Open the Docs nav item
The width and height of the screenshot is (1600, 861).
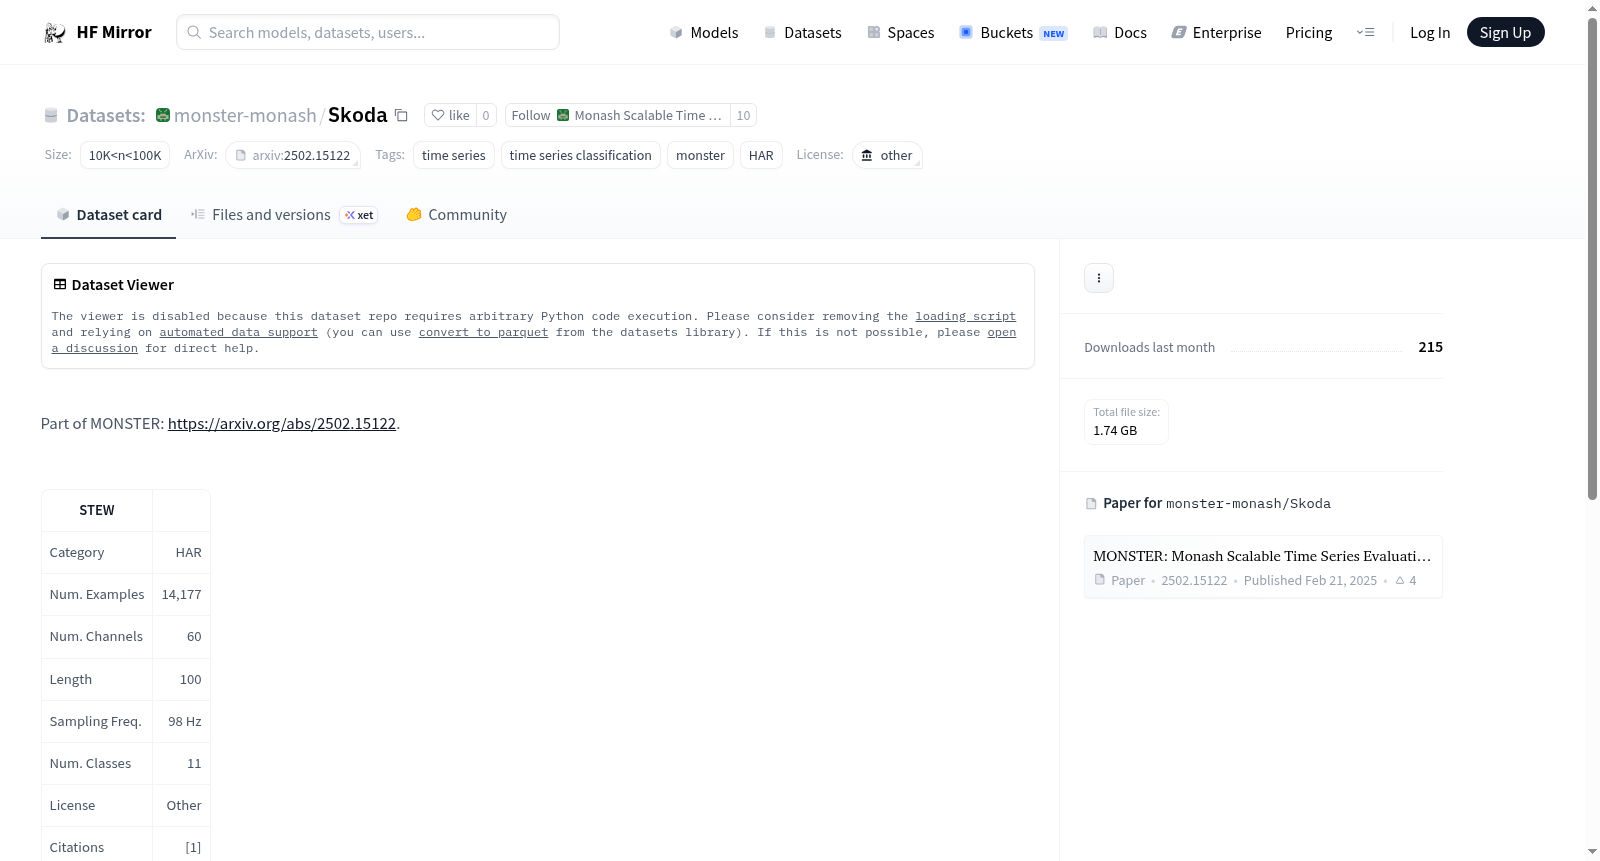1120,32
